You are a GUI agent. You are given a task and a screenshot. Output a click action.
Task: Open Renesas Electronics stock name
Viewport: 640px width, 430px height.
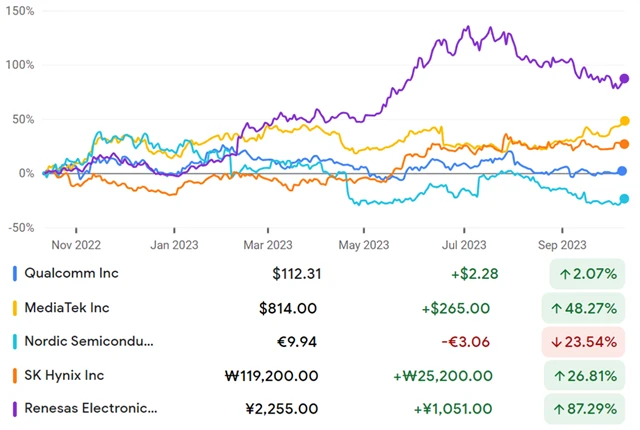point(91,408)
